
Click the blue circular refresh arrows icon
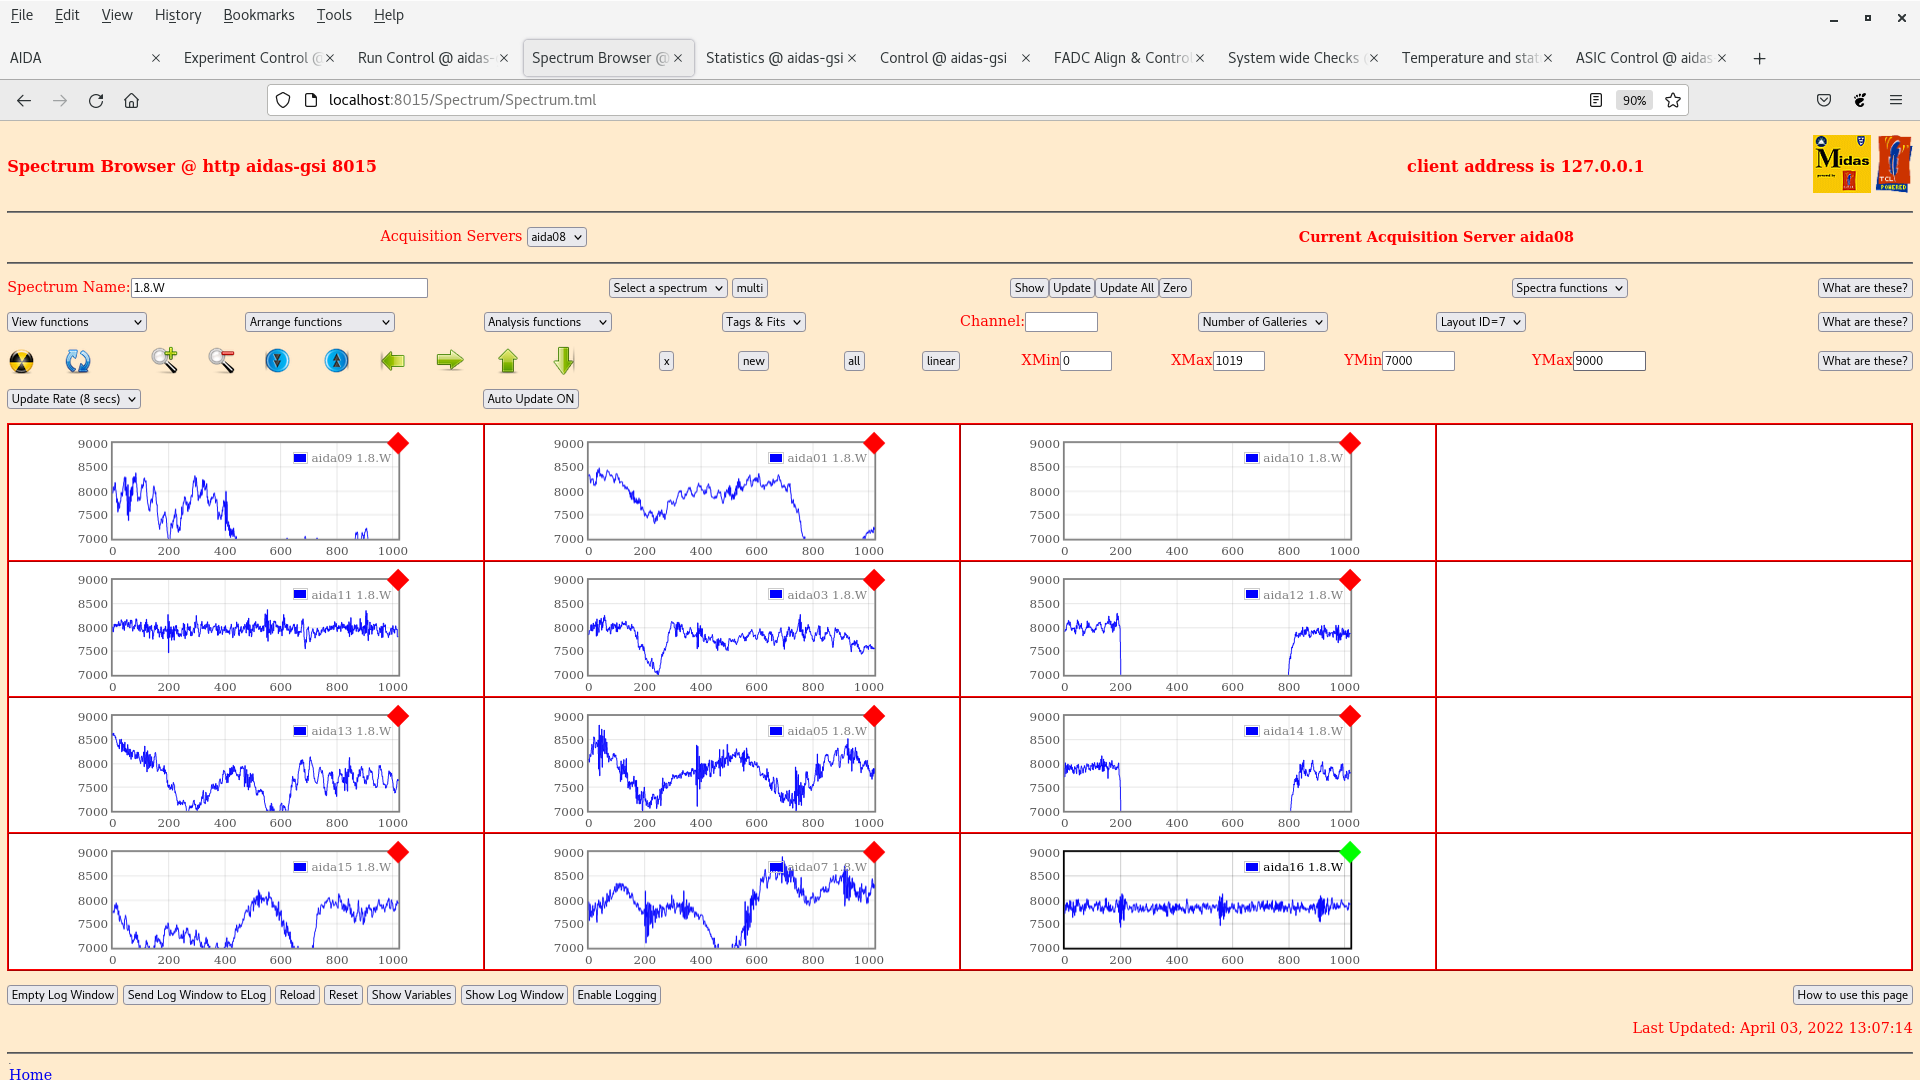[x=78, y=361]
